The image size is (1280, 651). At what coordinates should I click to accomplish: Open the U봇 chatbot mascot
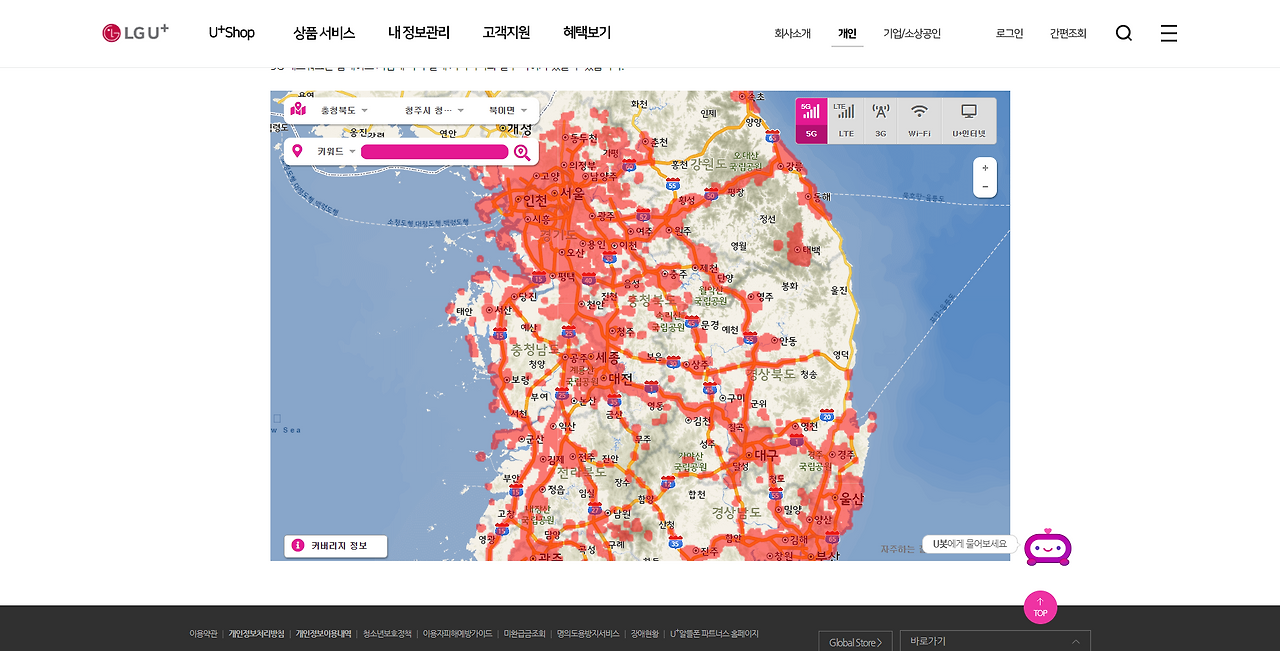pos(1048,547)
